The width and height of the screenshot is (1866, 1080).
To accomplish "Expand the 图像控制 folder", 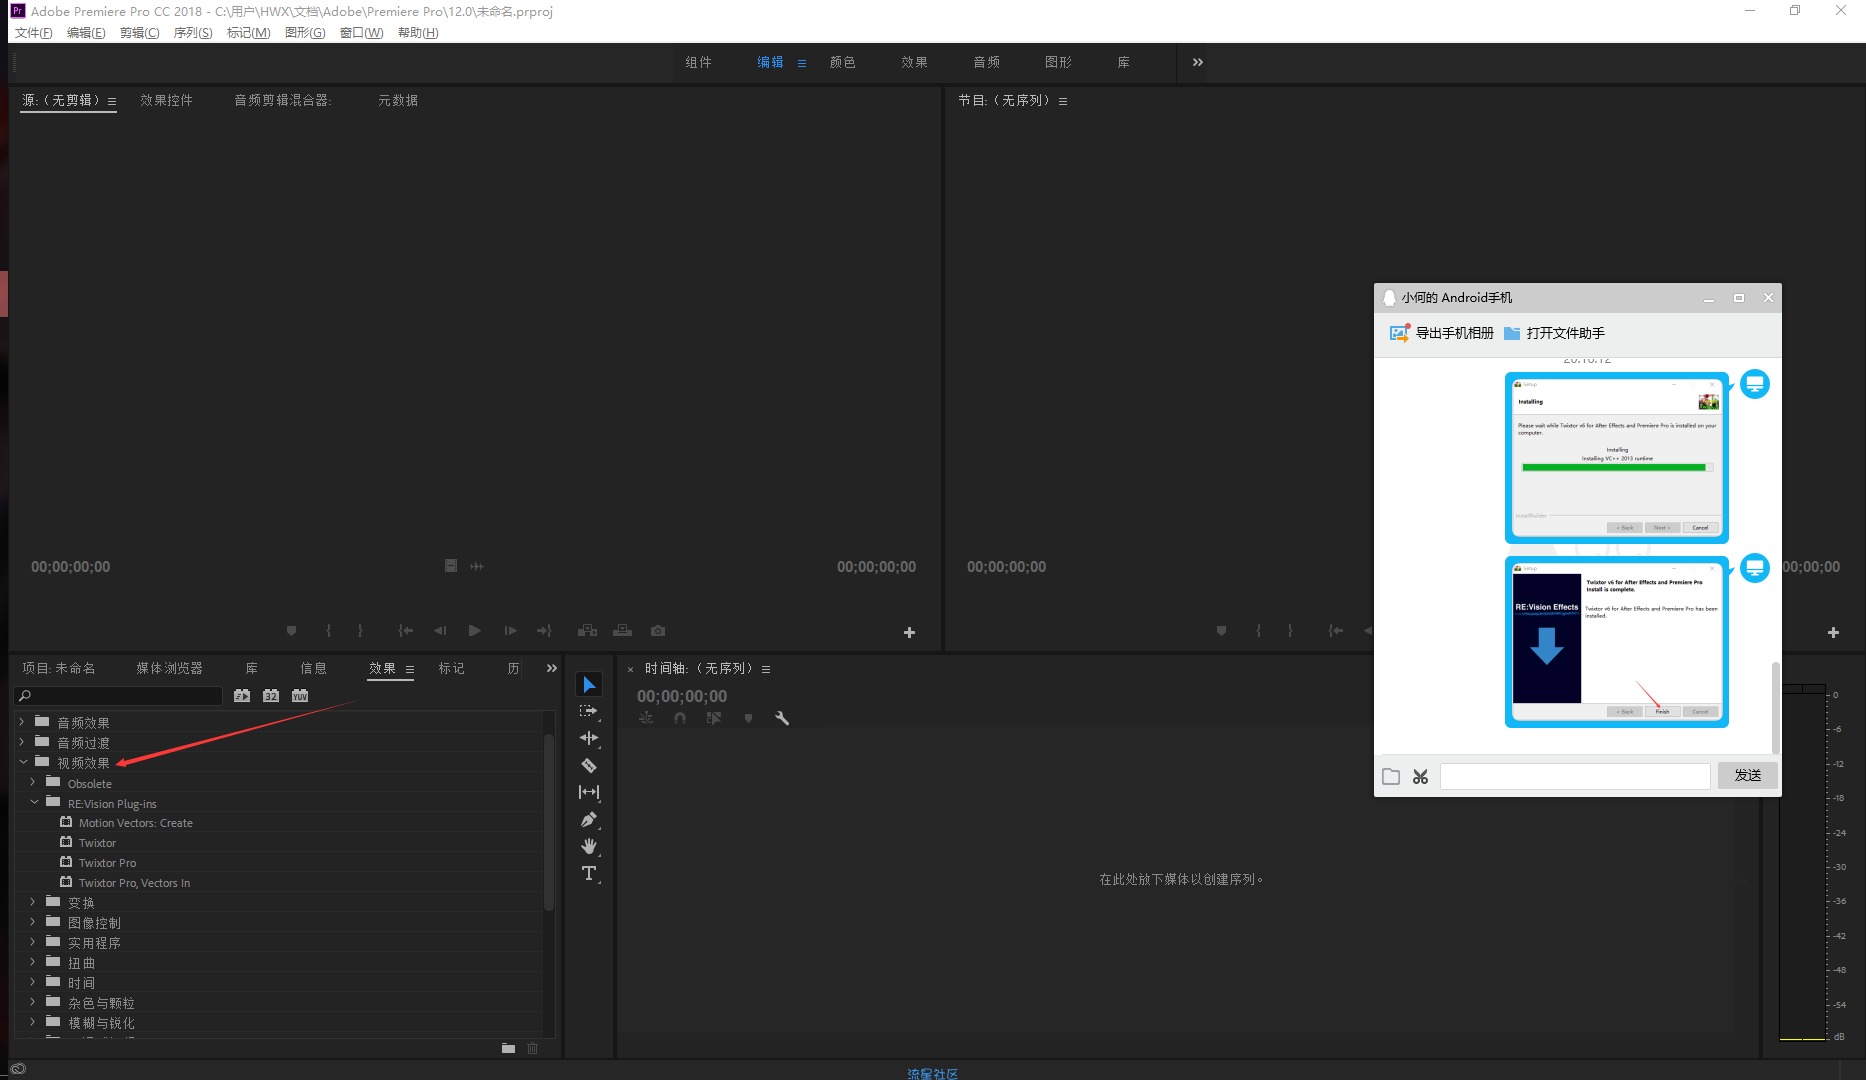I will click(x=33, y=922).
